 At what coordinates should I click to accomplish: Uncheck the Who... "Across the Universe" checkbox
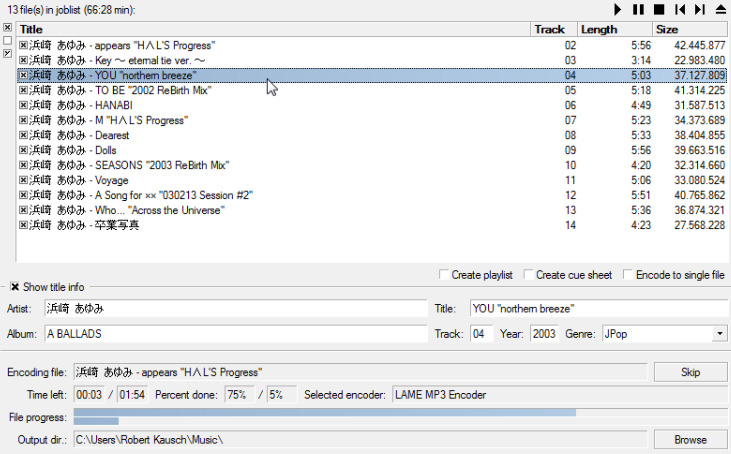click(23, 210)
